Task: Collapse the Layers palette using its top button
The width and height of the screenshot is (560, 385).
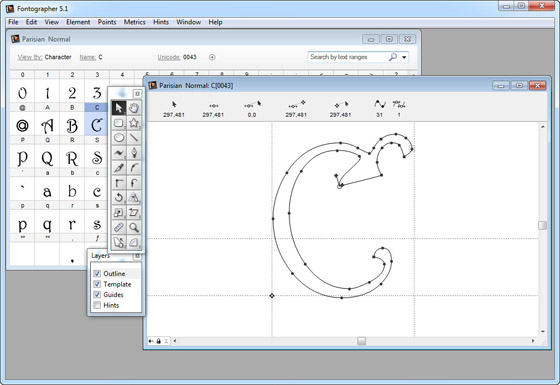Action: (137, 256)
